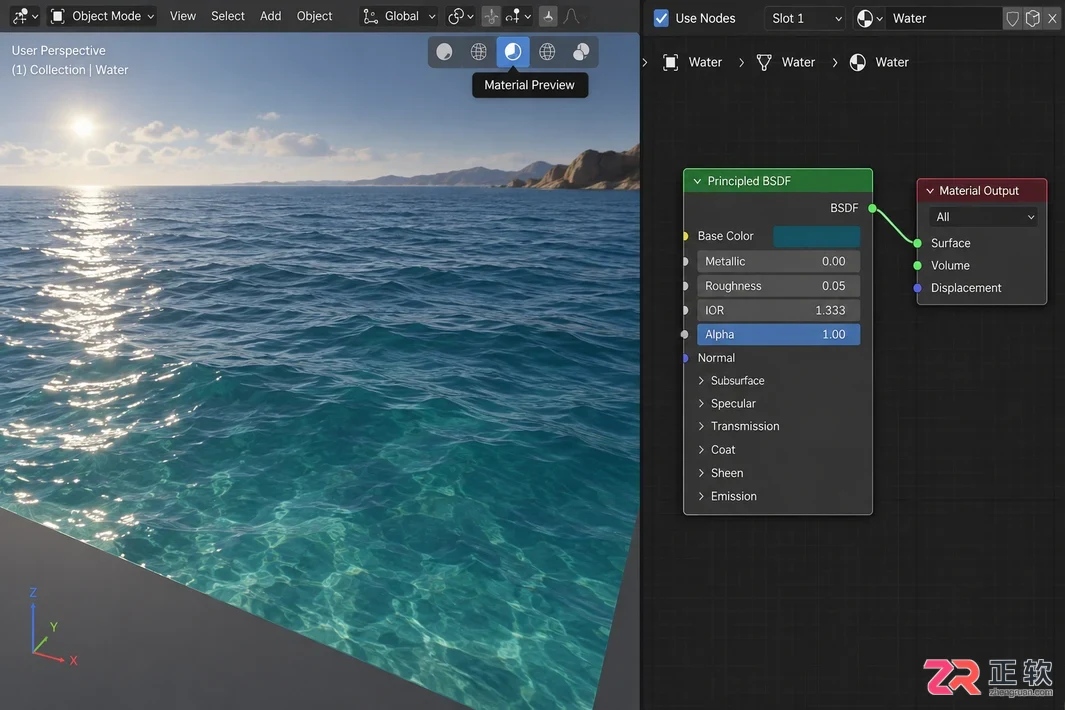Click the Displacement input socket
Screen dimensions: 1065x710
917,288
